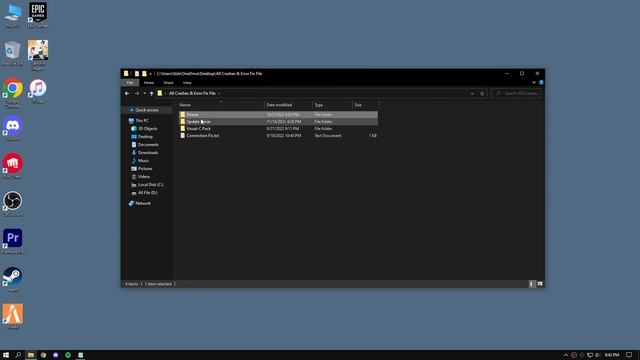Open recent locations dropdown arrow

pos(144,93)
